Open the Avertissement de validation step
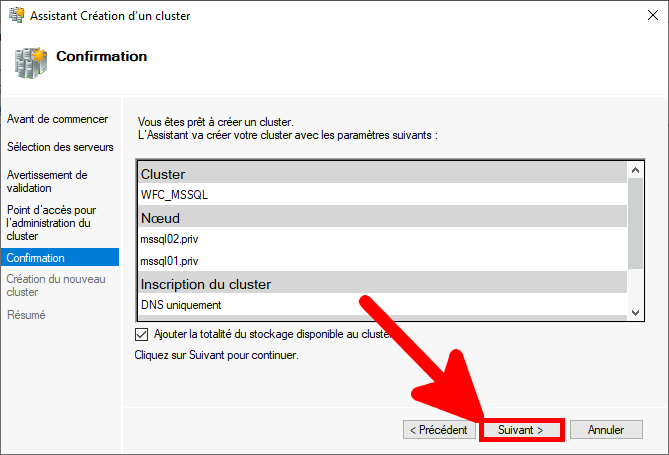The width and height of the screenshot is (669, 455). (47, 181)
